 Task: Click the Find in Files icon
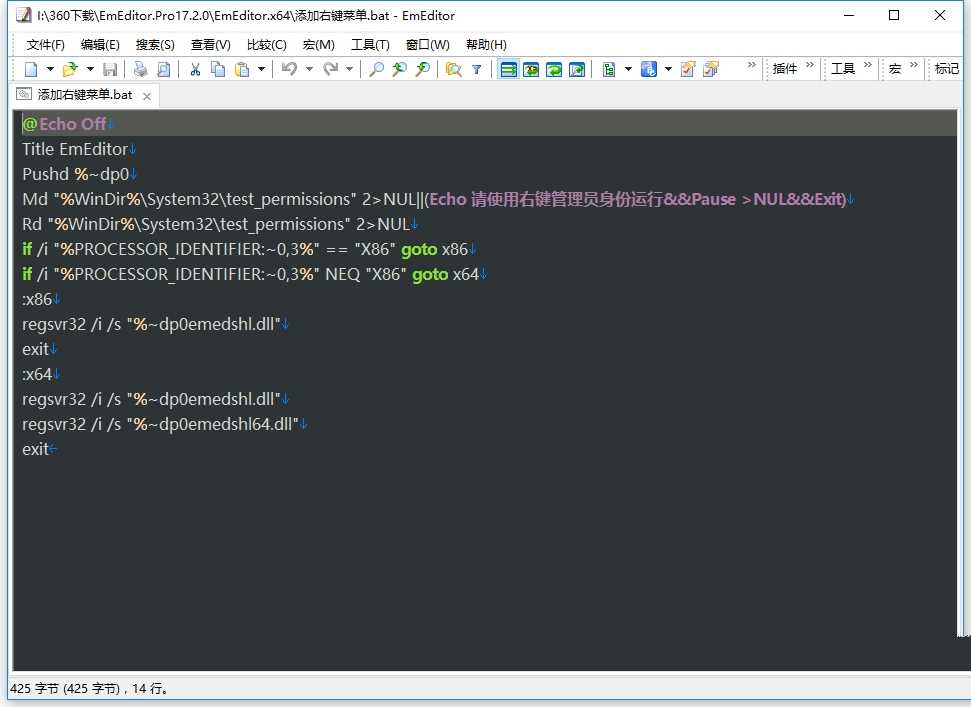pos(453,69)
